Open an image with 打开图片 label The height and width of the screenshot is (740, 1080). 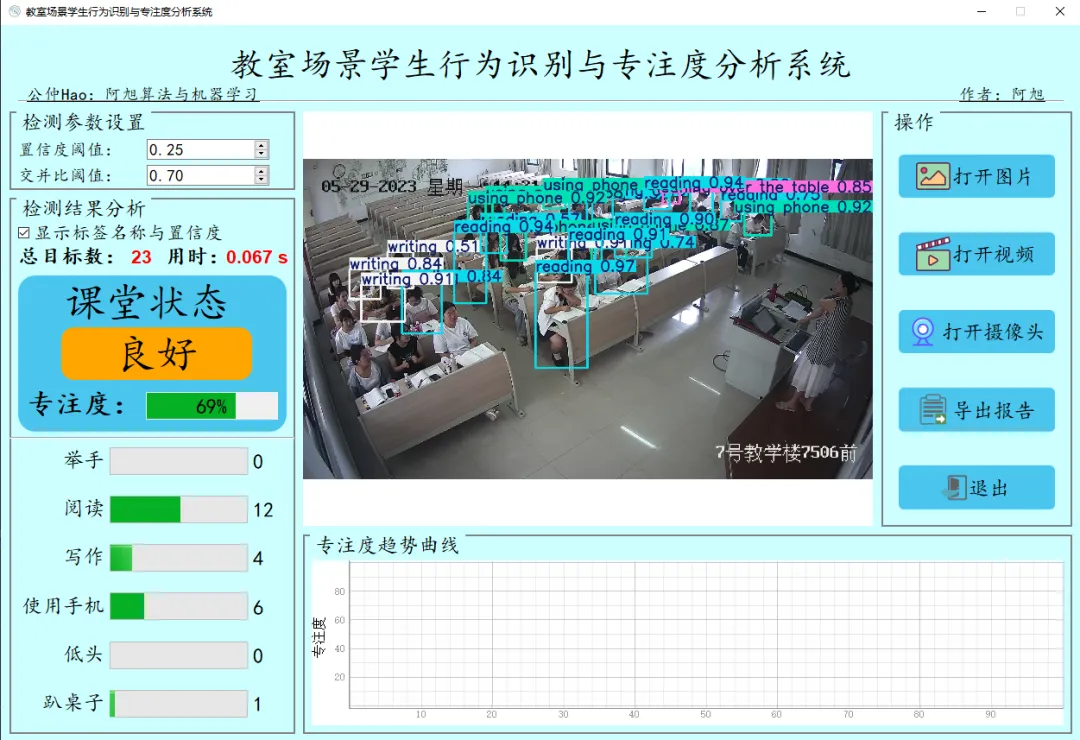coord(993,177)
